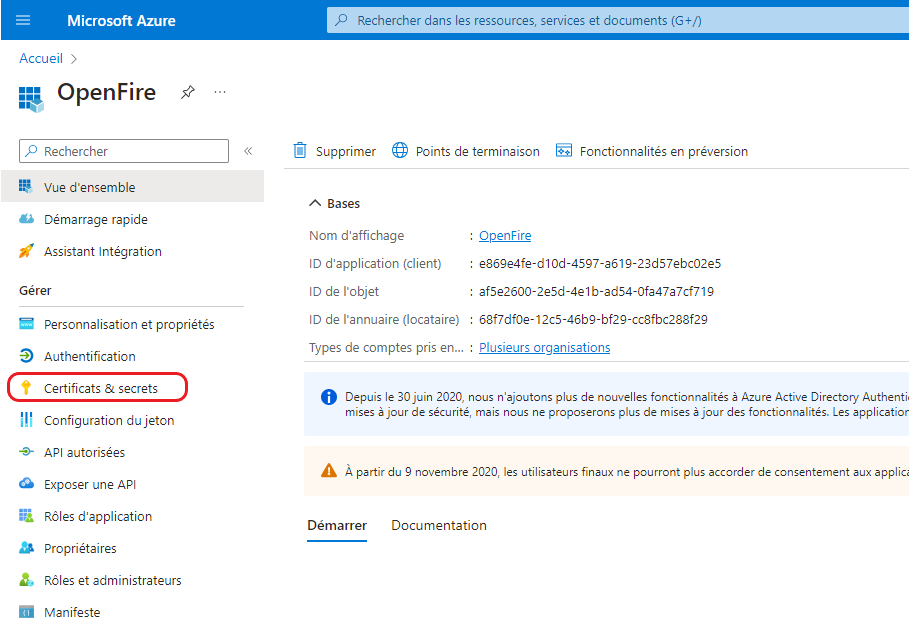Open Démarrage rapide
The height and width of the screenshot is (631, 909).
tap(96, 219)
